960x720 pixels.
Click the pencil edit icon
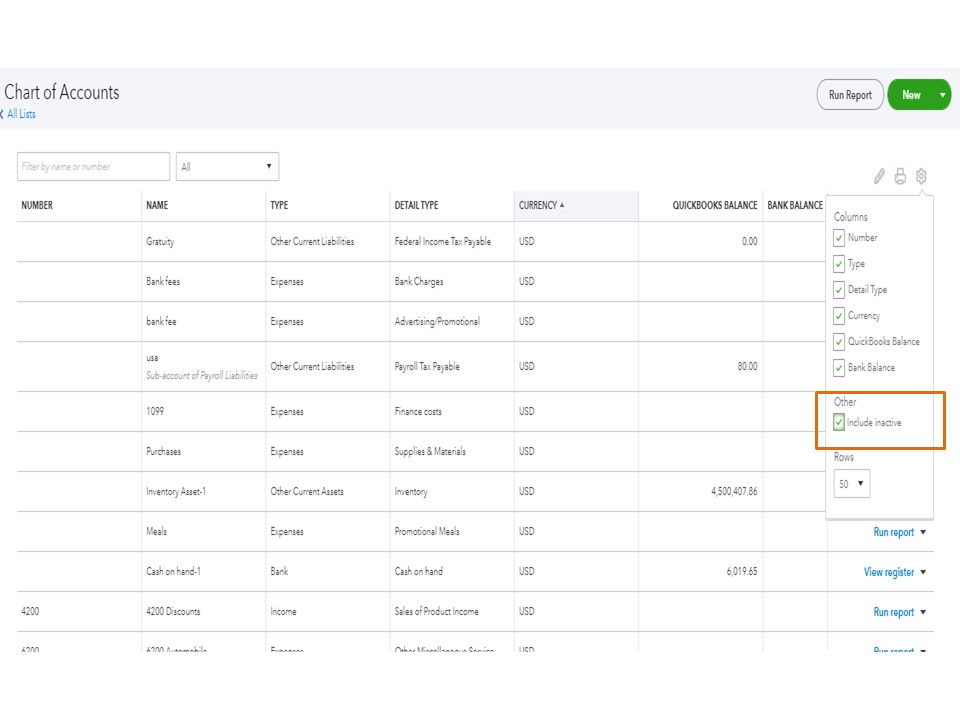(879, 176)
